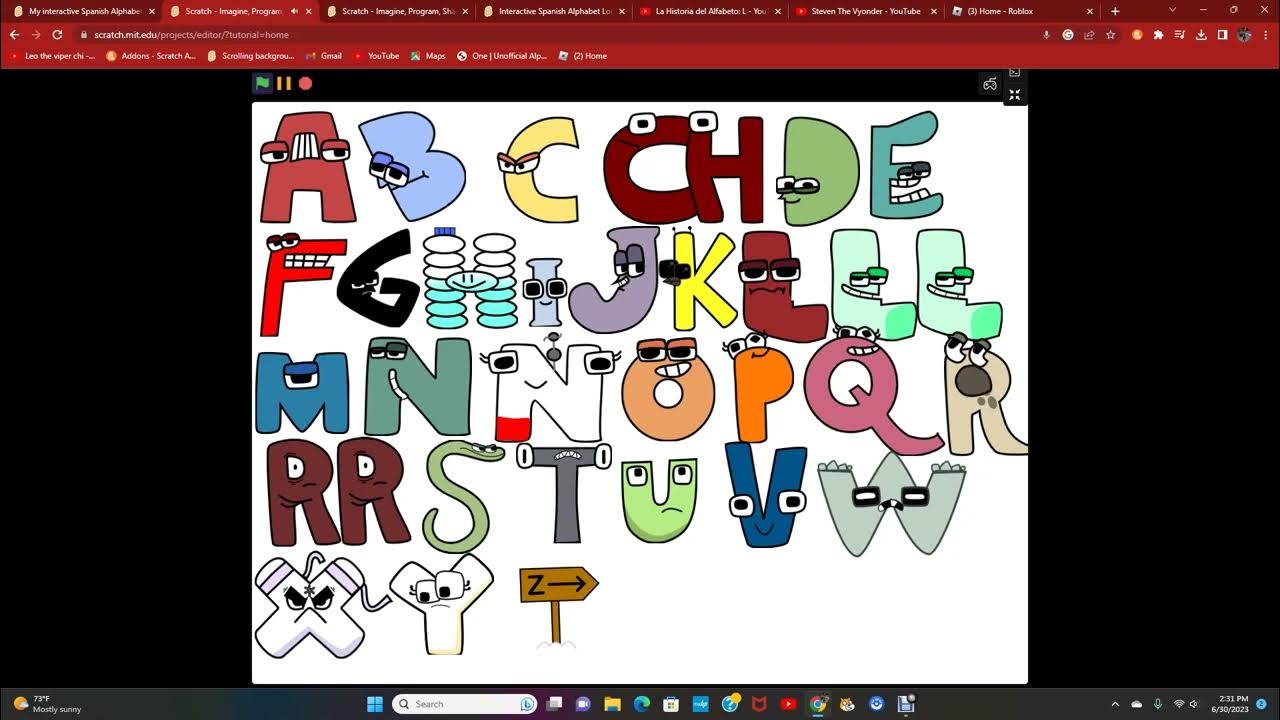This screenshot has height=720, width=1280.
Task: Open Addons - Scratch A... bookmark
Action: point(151,56)
